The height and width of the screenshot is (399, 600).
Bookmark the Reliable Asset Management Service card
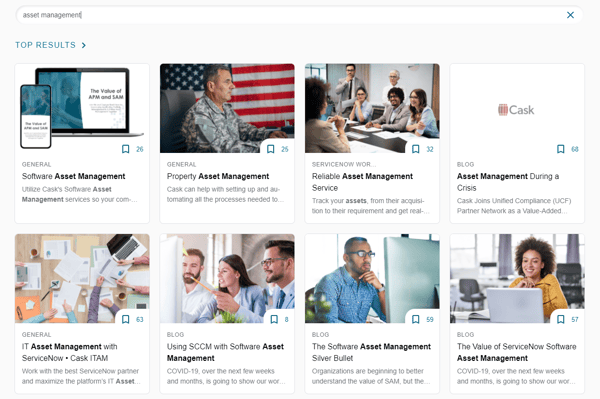point(416,149)
